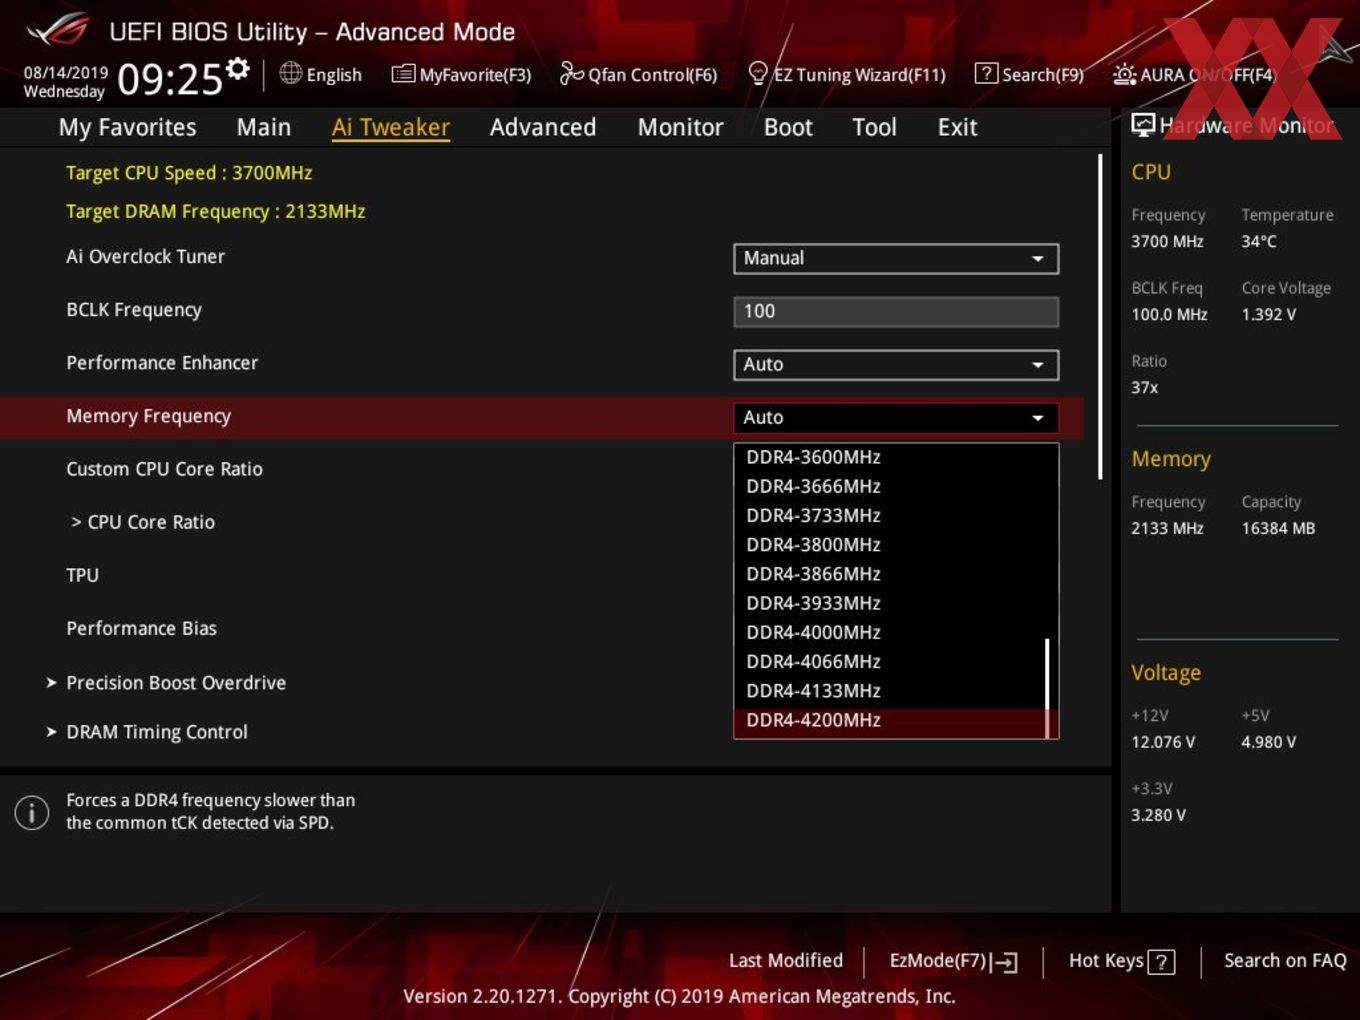Open the Exit tab
The height and width of the screenshot is (1020, 1360).
click(x=957, y=127)
